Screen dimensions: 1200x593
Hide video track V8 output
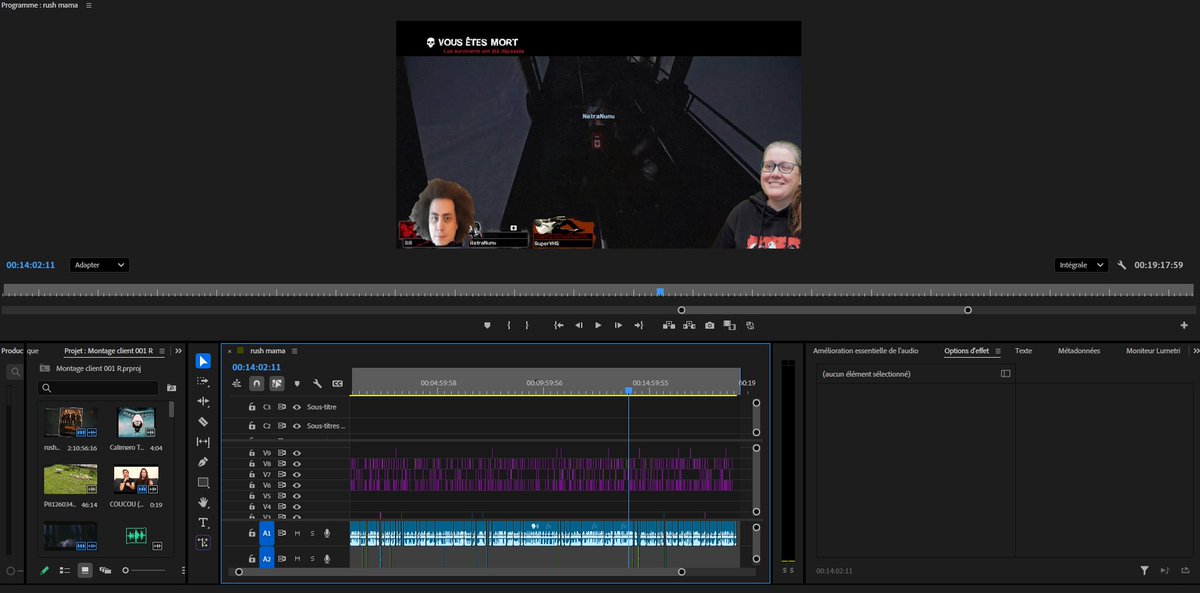click(297, 464)
